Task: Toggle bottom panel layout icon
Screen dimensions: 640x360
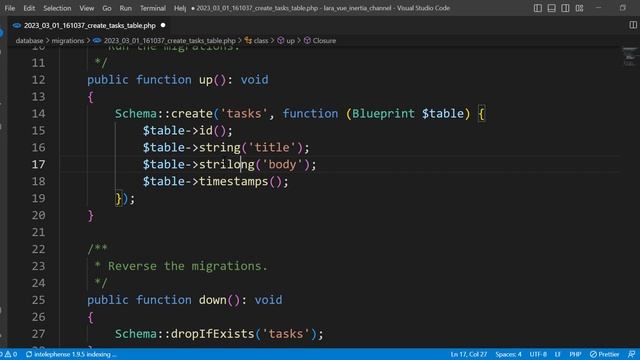Action: [x=551, y=8]
